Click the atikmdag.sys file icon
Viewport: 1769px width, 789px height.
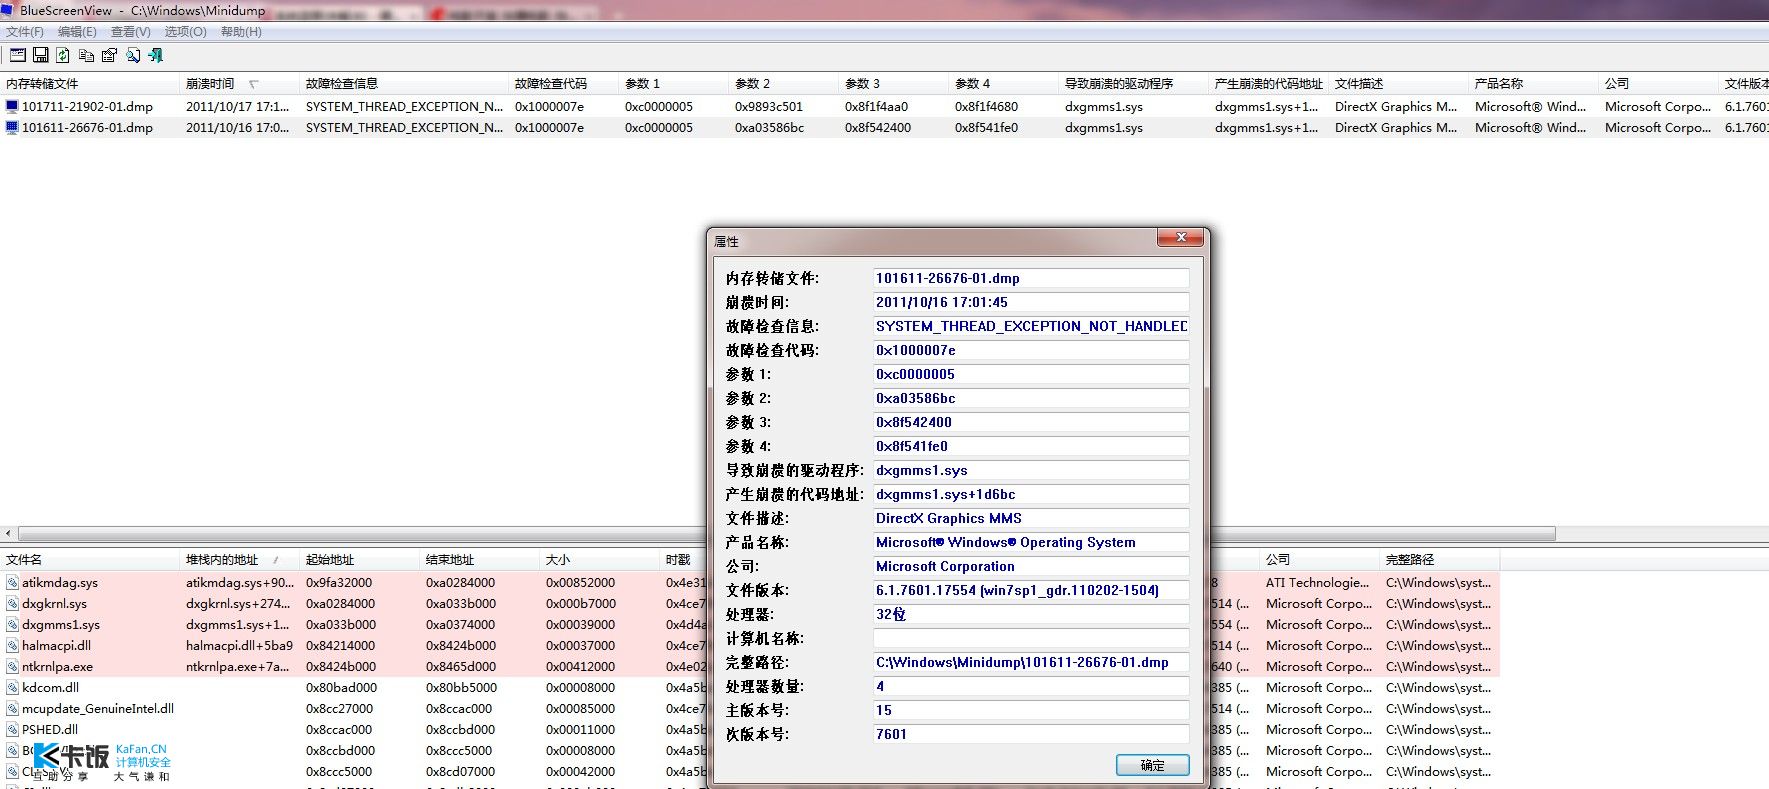(x=12, y=582)
